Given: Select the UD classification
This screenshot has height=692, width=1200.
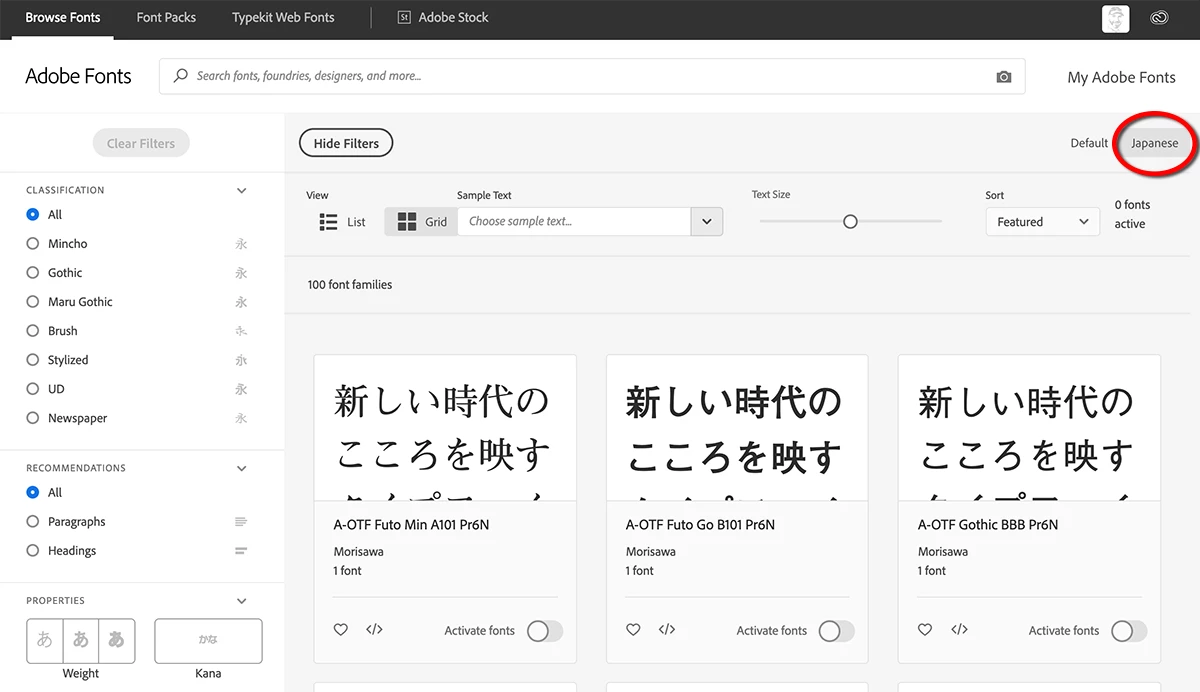Looking at the screenshot, I should [33, 389].
